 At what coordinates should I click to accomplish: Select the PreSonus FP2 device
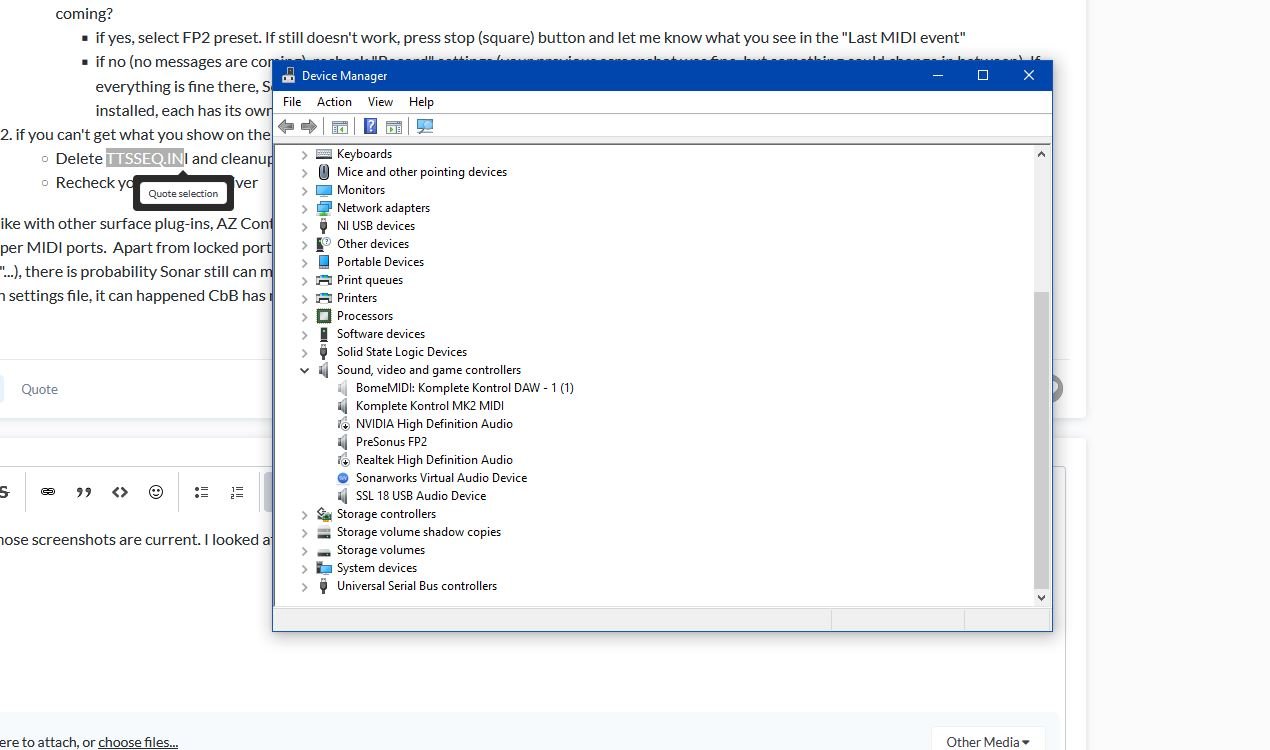(391, 442)
